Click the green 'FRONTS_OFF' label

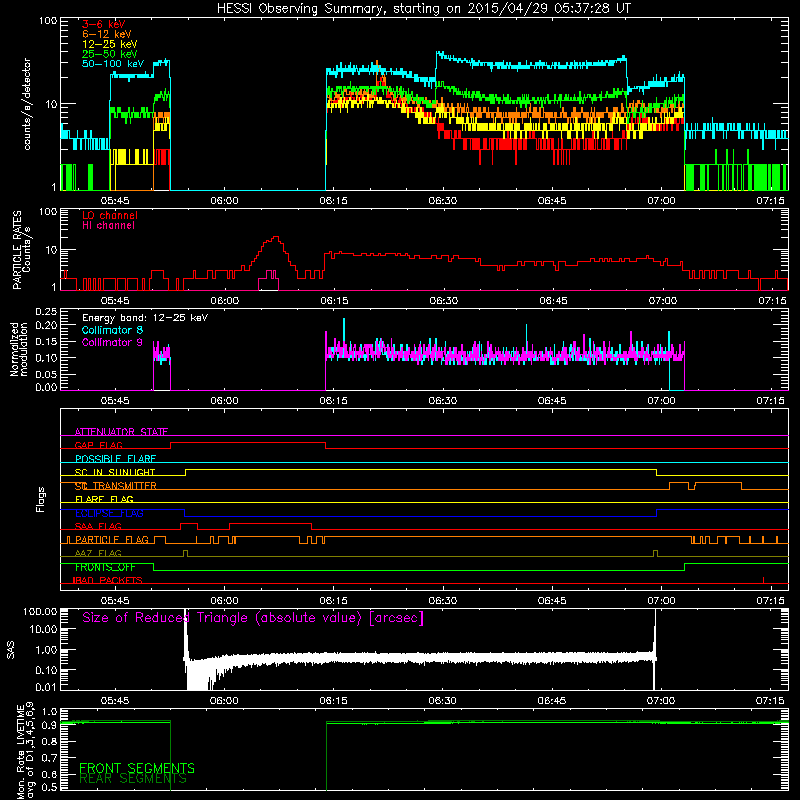click(105, 567)
